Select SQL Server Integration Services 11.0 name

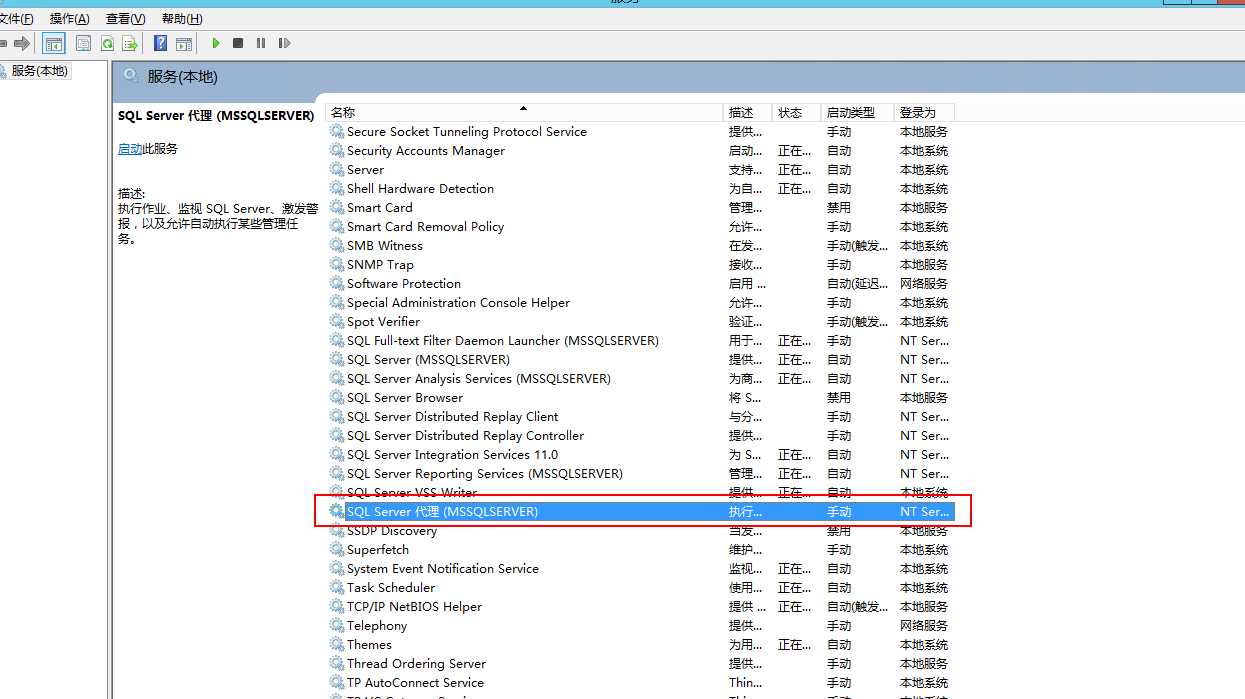coord(453,455)
